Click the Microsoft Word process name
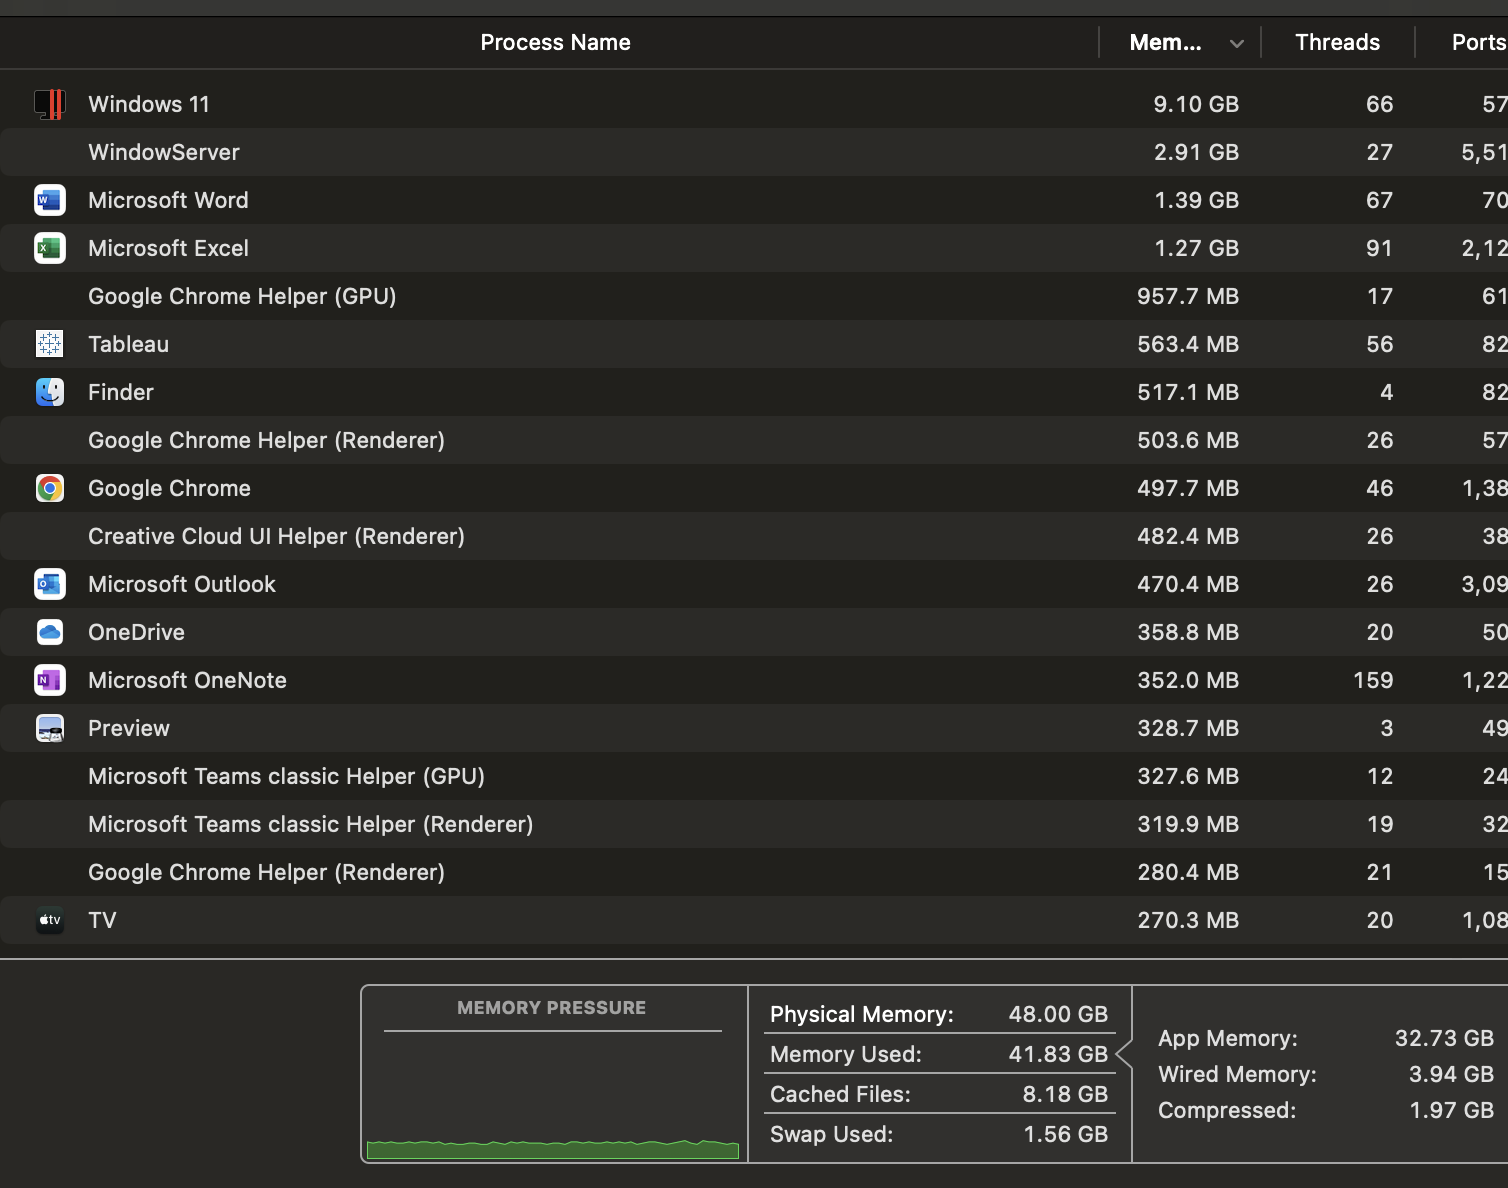 pyautogui.click(x=168, y=200)
